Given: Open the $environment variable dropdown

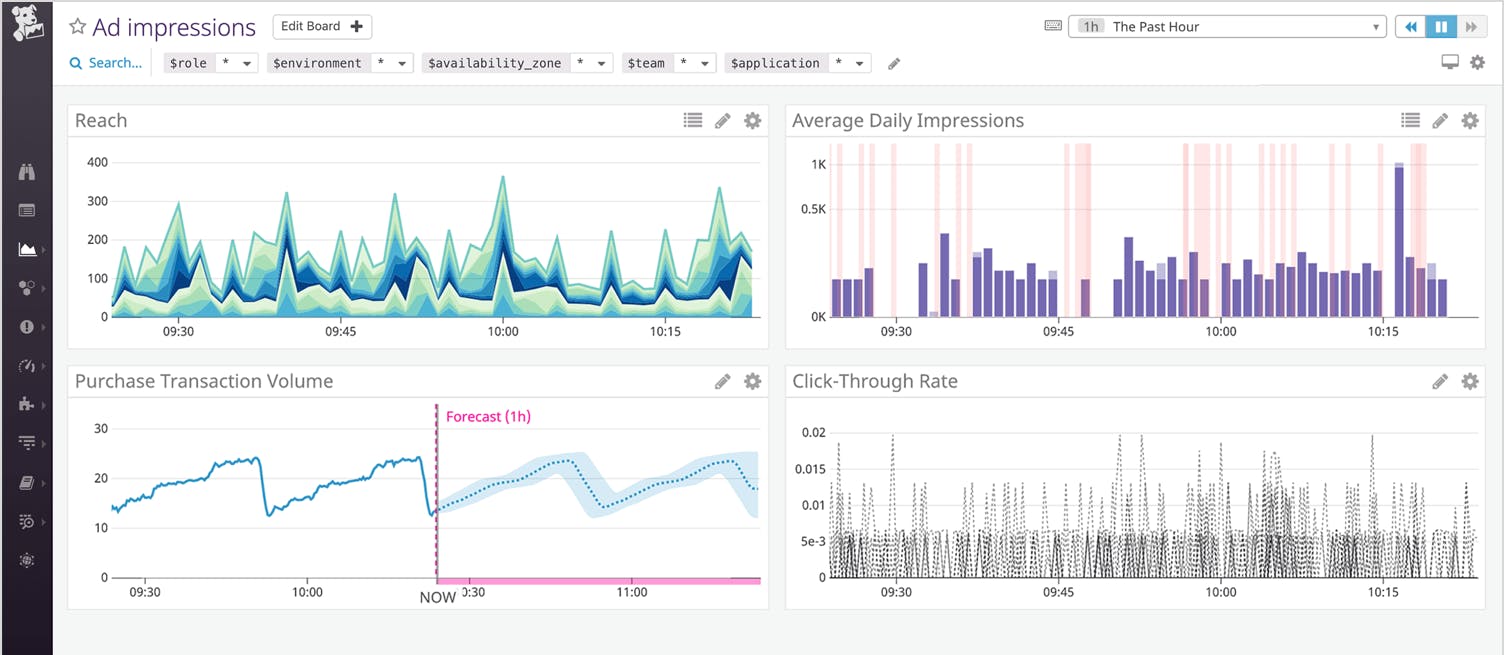Looking at the screenshot, I should pyautogui.click(x=391, y=63).
